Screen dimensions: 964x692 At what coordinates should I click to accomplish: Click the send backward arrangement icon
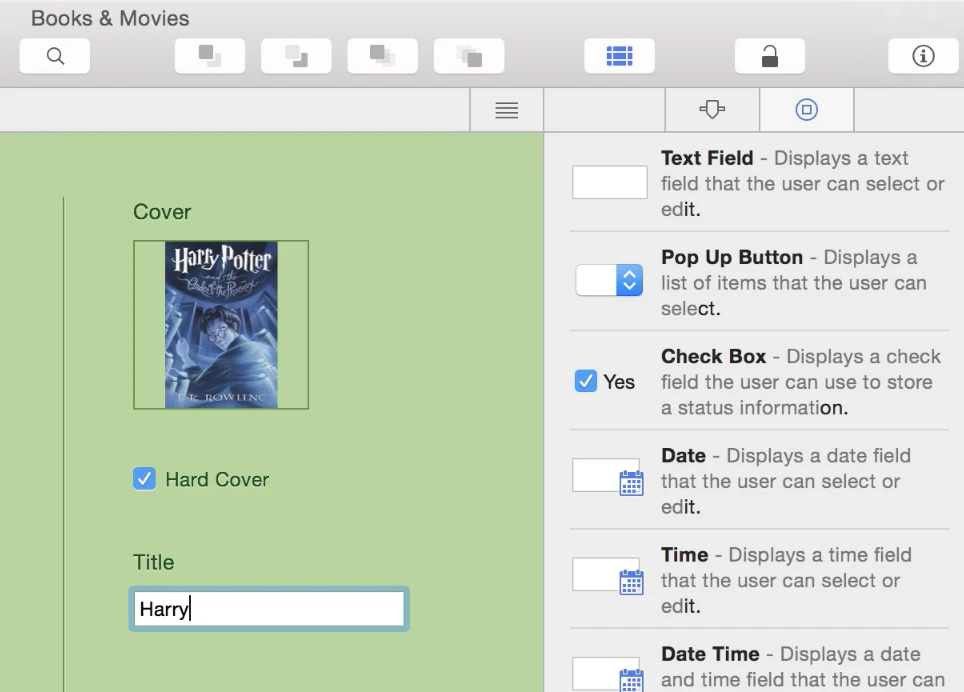coord(296,56)
